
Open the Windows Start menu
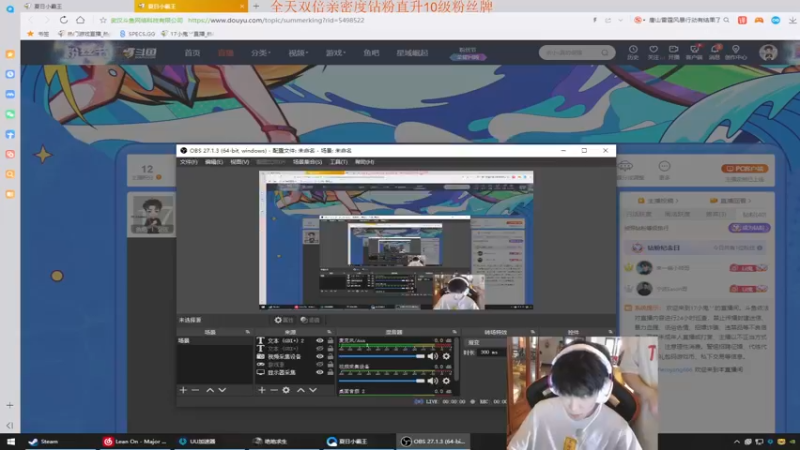click(x=11, y=441)
